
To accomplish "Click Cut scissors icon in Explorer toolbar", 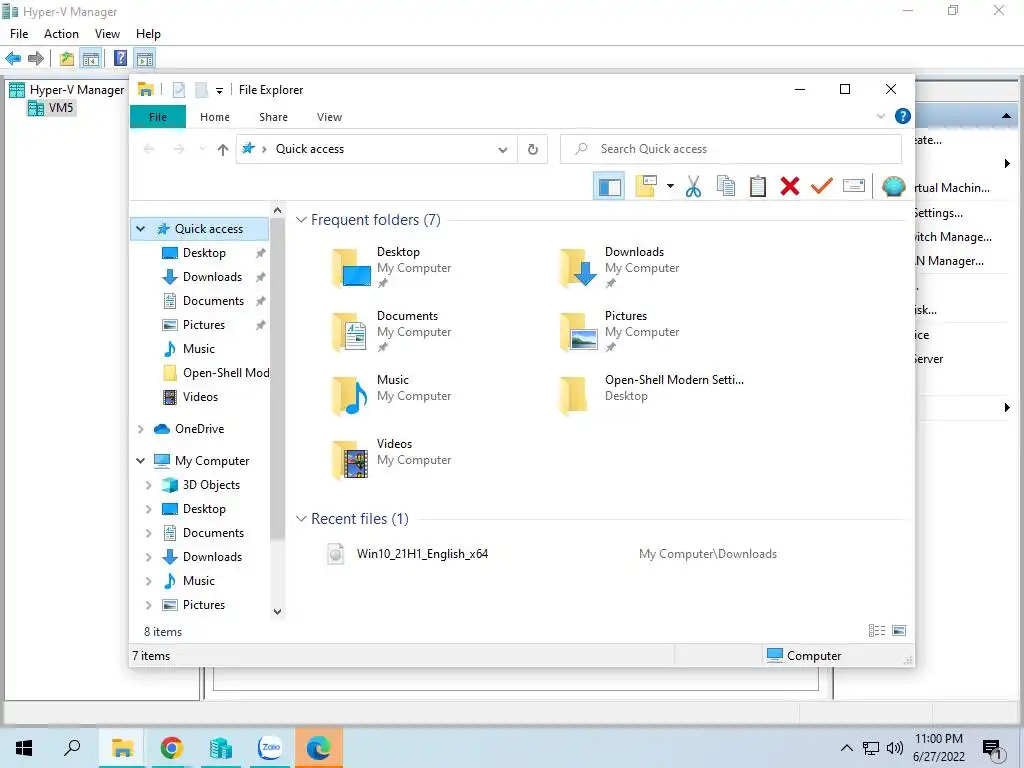I will (694, 187).
